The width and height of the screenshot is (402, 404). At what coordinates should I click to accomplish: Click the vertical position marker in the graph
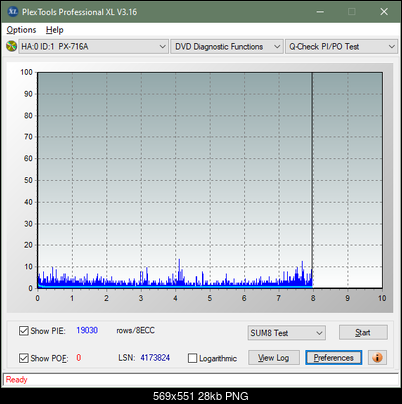click(312, 180)
